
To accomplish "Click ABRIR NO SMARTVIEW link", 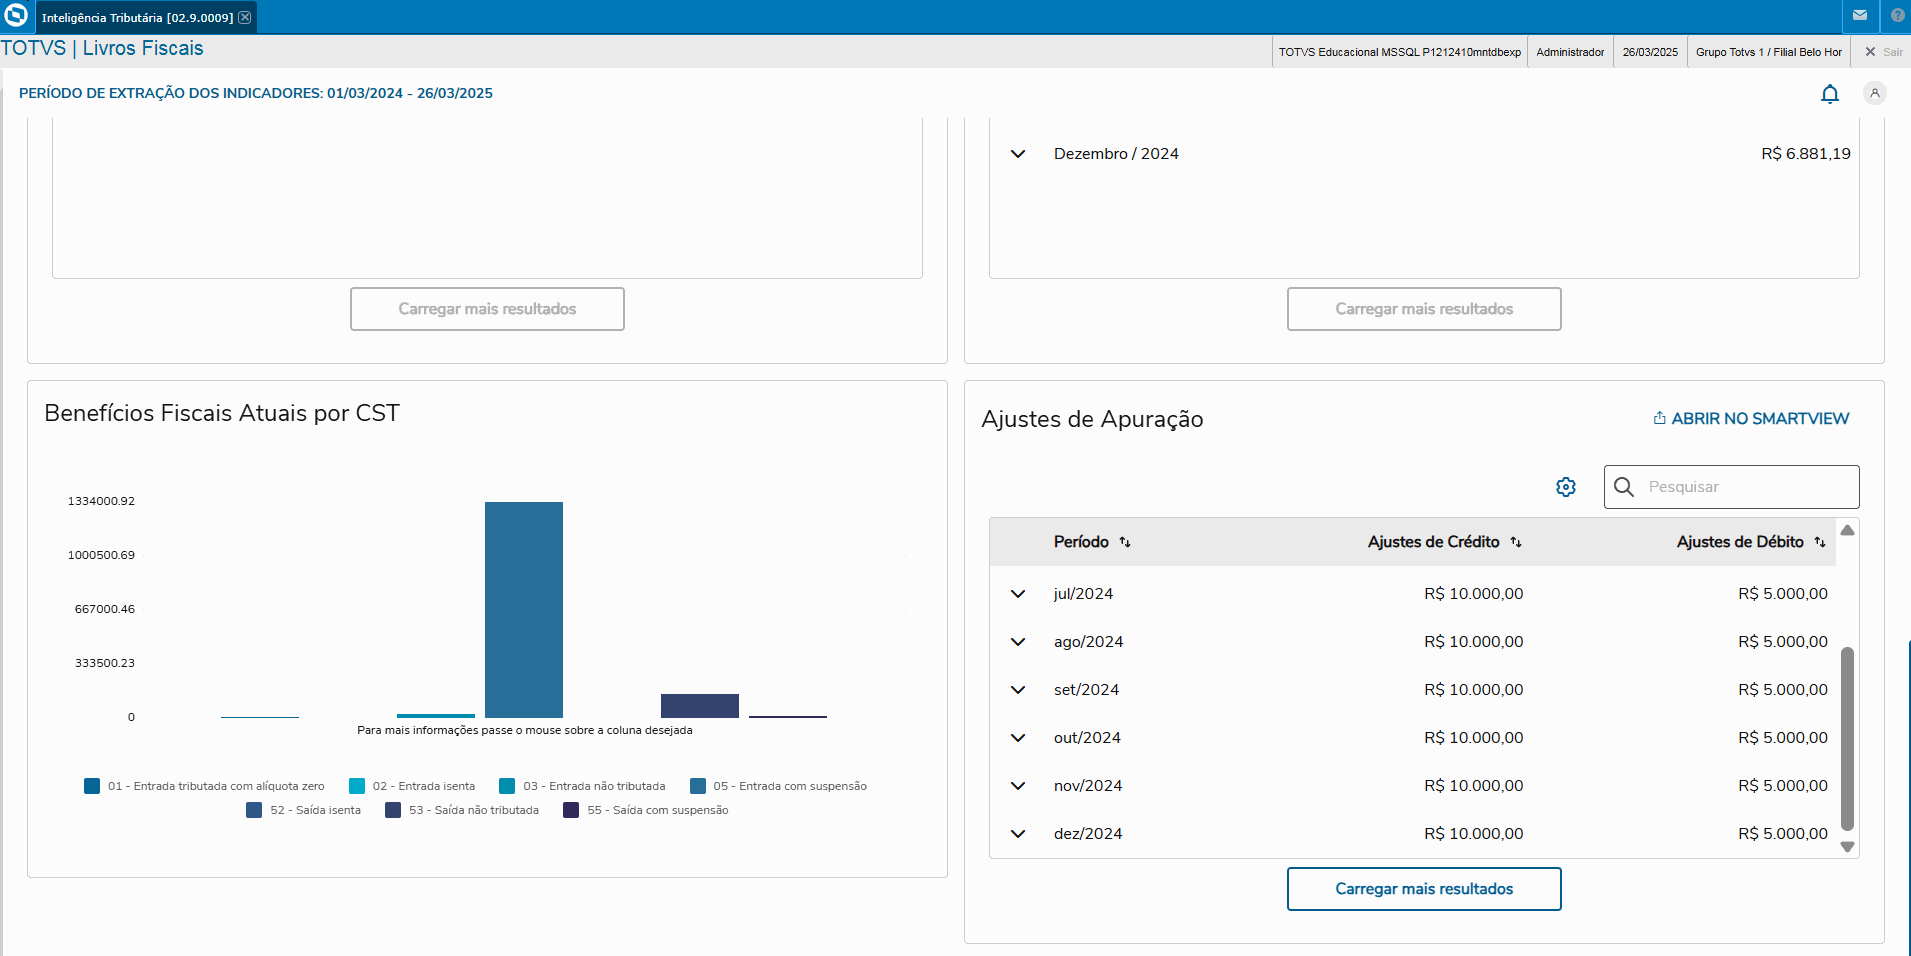I will [x=1751, y=419].
